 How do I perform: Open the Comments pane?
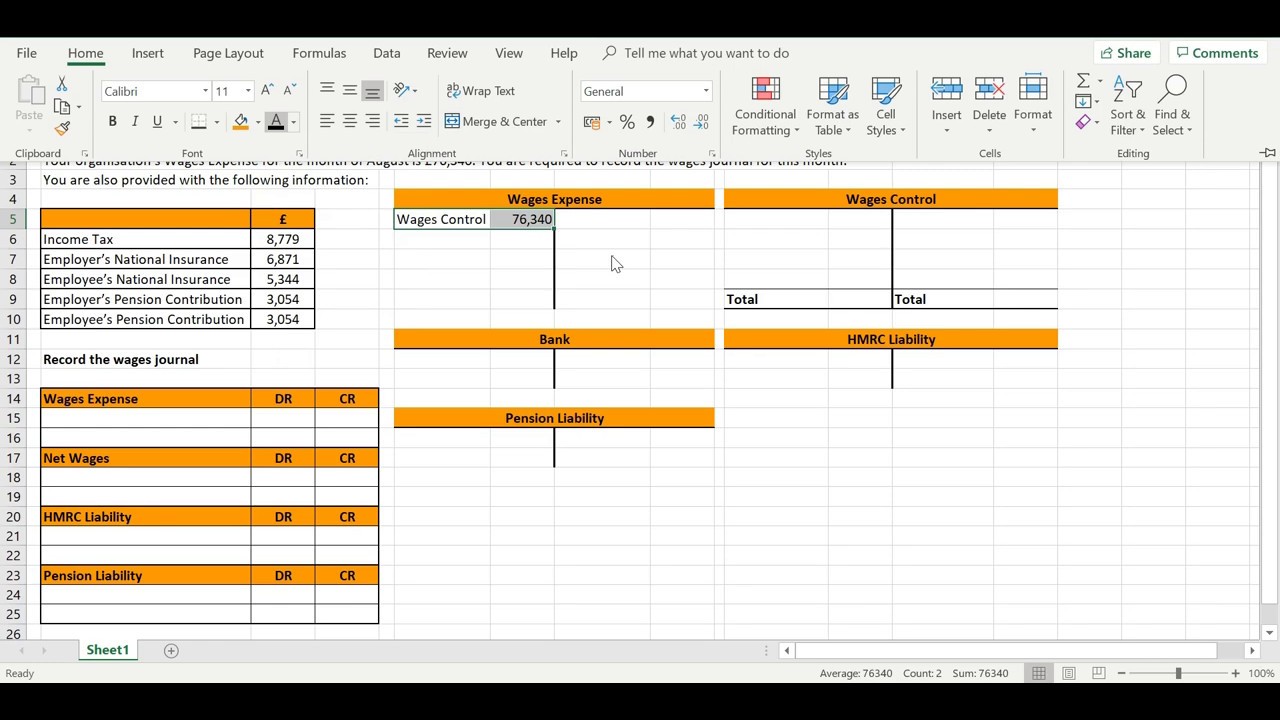[1217, 53]
